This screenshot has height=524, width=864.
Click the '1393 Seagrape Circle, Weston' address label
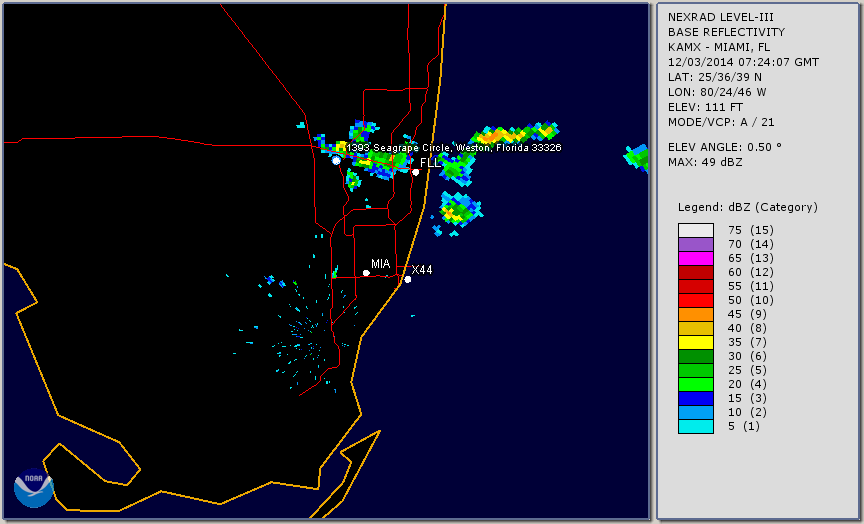453,148
